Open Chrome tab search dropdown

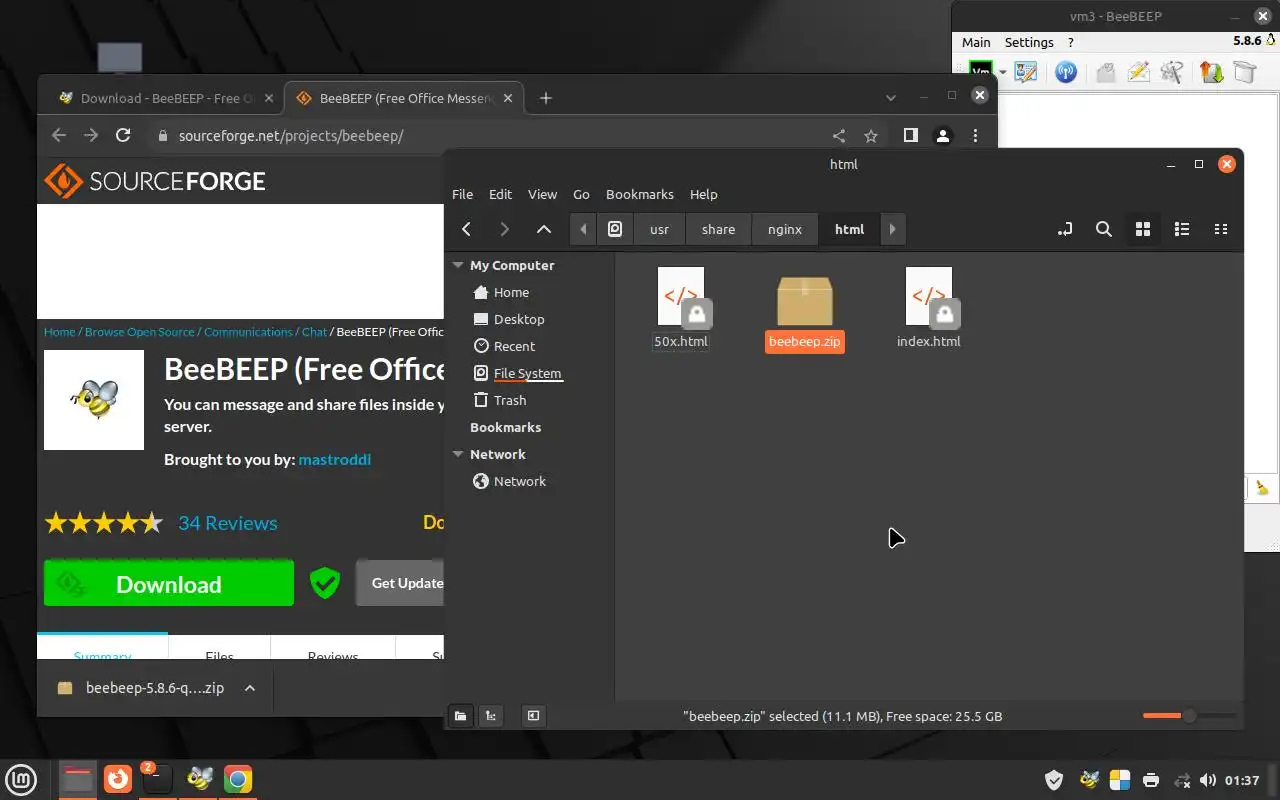[891, 97]
